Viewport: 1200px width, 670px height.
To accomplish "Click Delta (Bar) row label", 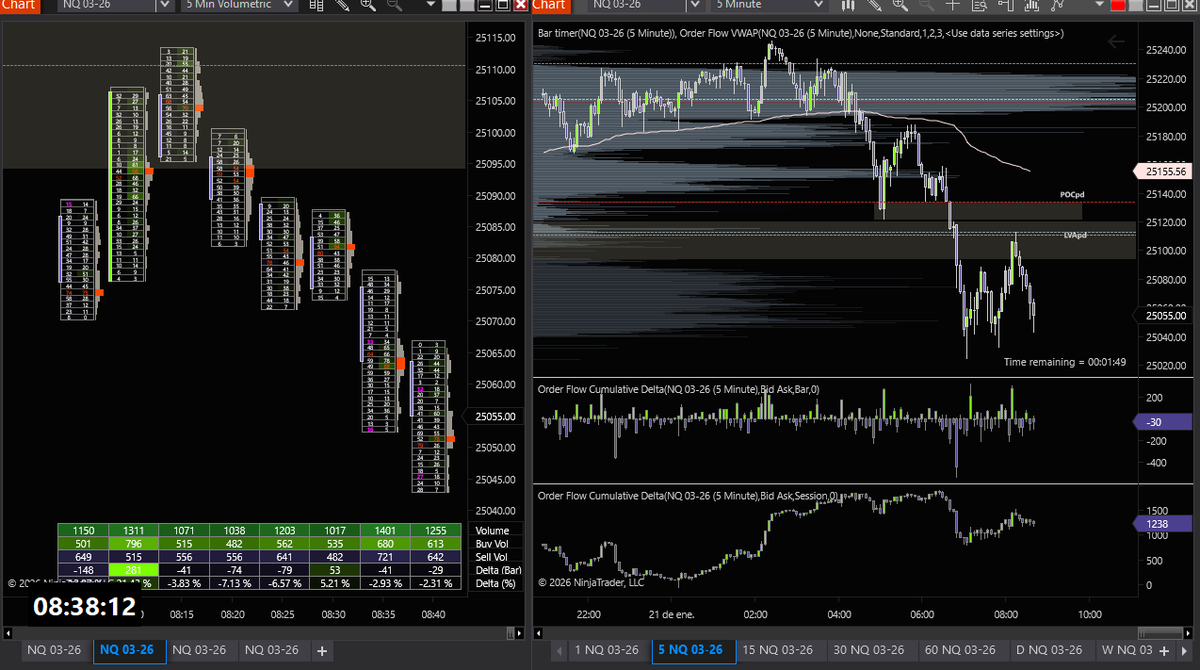I will point(498,569).
